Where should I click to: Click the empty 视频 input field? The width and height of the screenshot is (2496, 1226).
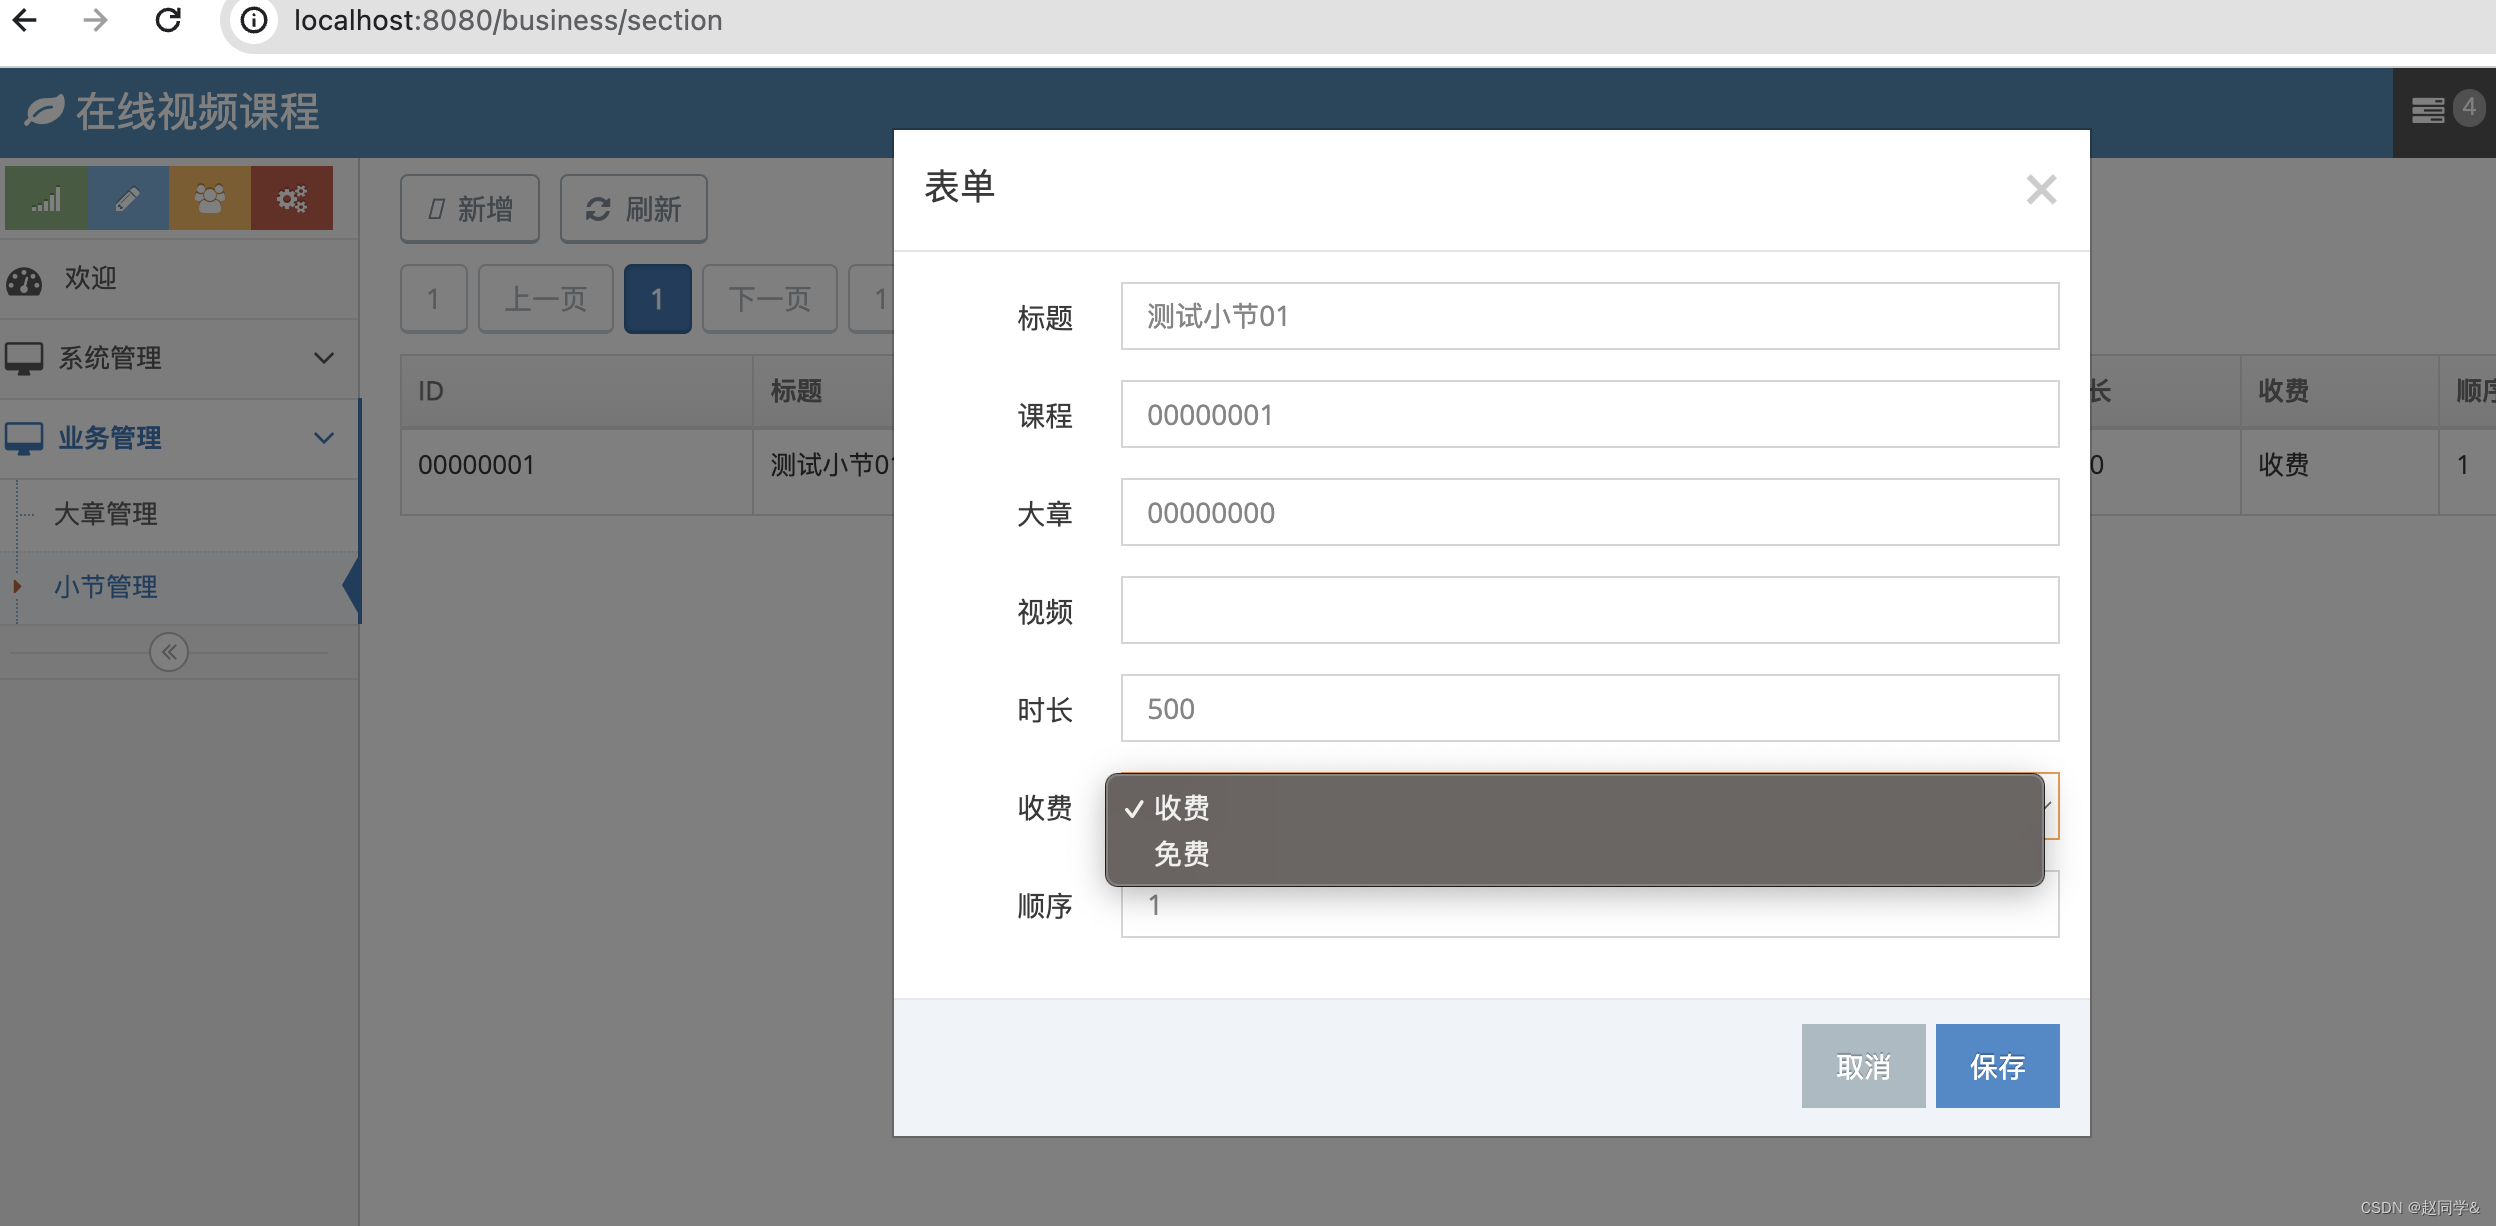pyautogui.click(x=1589, y=610)
